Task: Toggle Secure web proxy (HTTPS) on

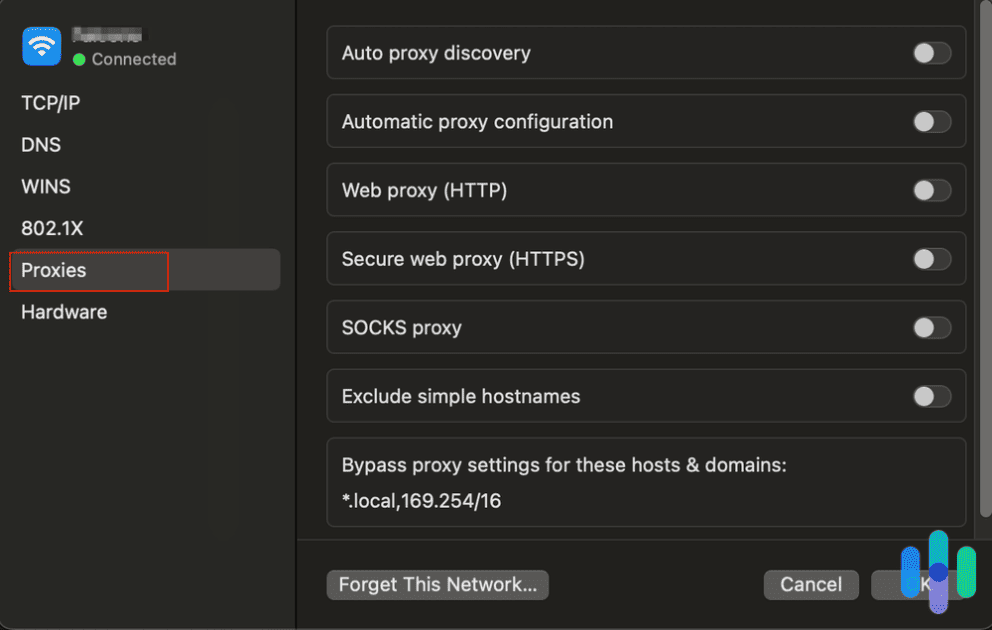Action: click(931, 258)
